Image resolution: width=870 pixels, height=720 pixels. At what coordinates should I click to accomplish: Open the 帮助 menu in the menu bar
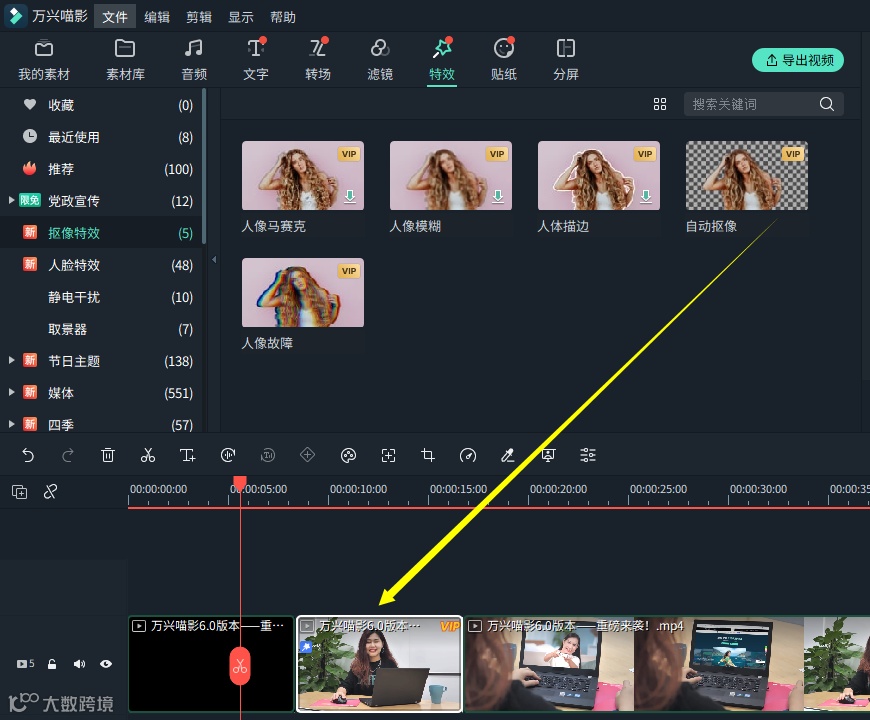tap(284, 16)
